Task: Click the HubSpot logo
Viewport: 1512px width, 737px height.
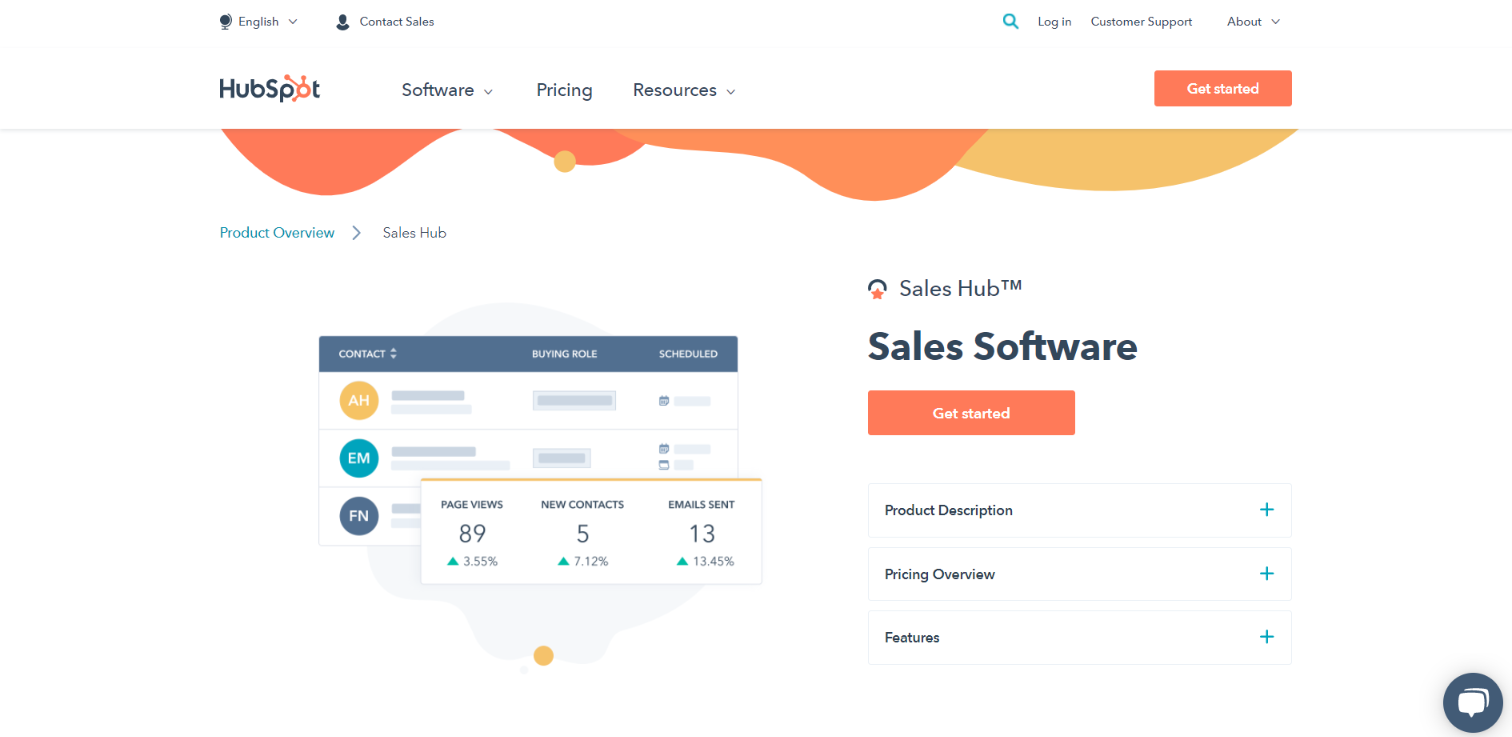Action: click(270, 89)
